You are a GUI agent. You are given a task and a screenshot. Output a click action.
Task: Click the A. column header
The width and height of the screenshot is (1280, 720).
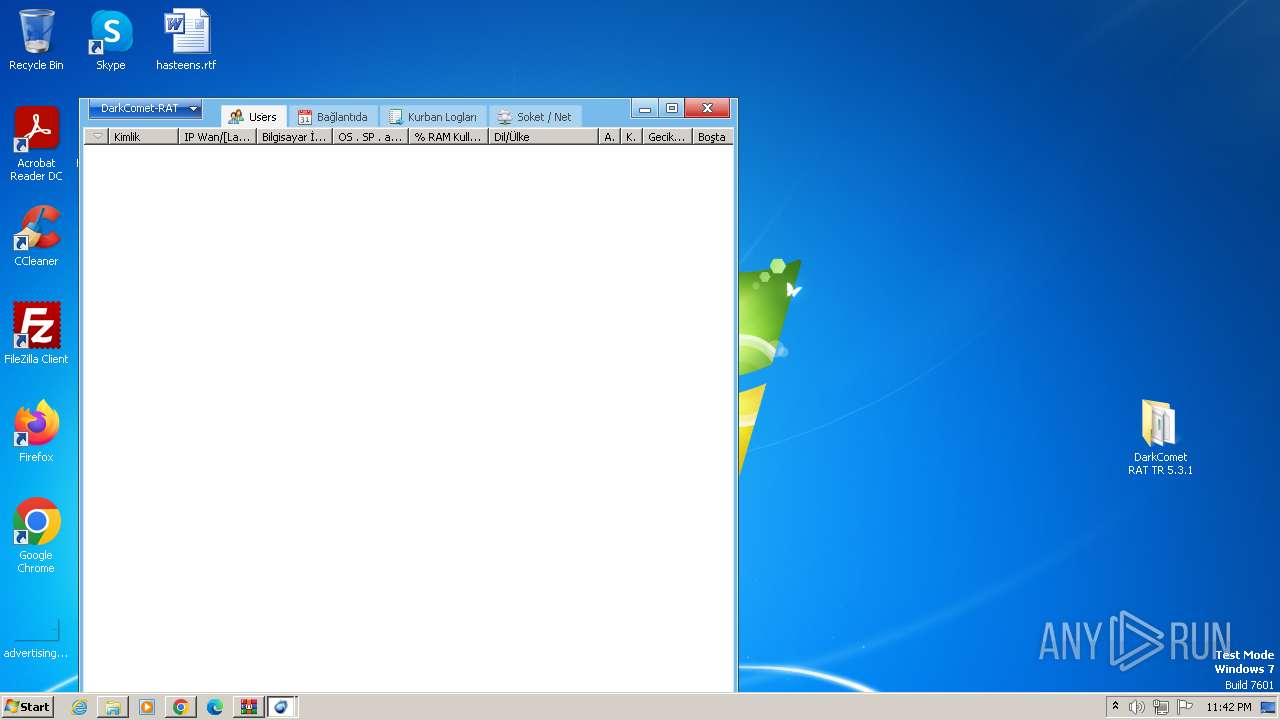[x=609, y=137]
